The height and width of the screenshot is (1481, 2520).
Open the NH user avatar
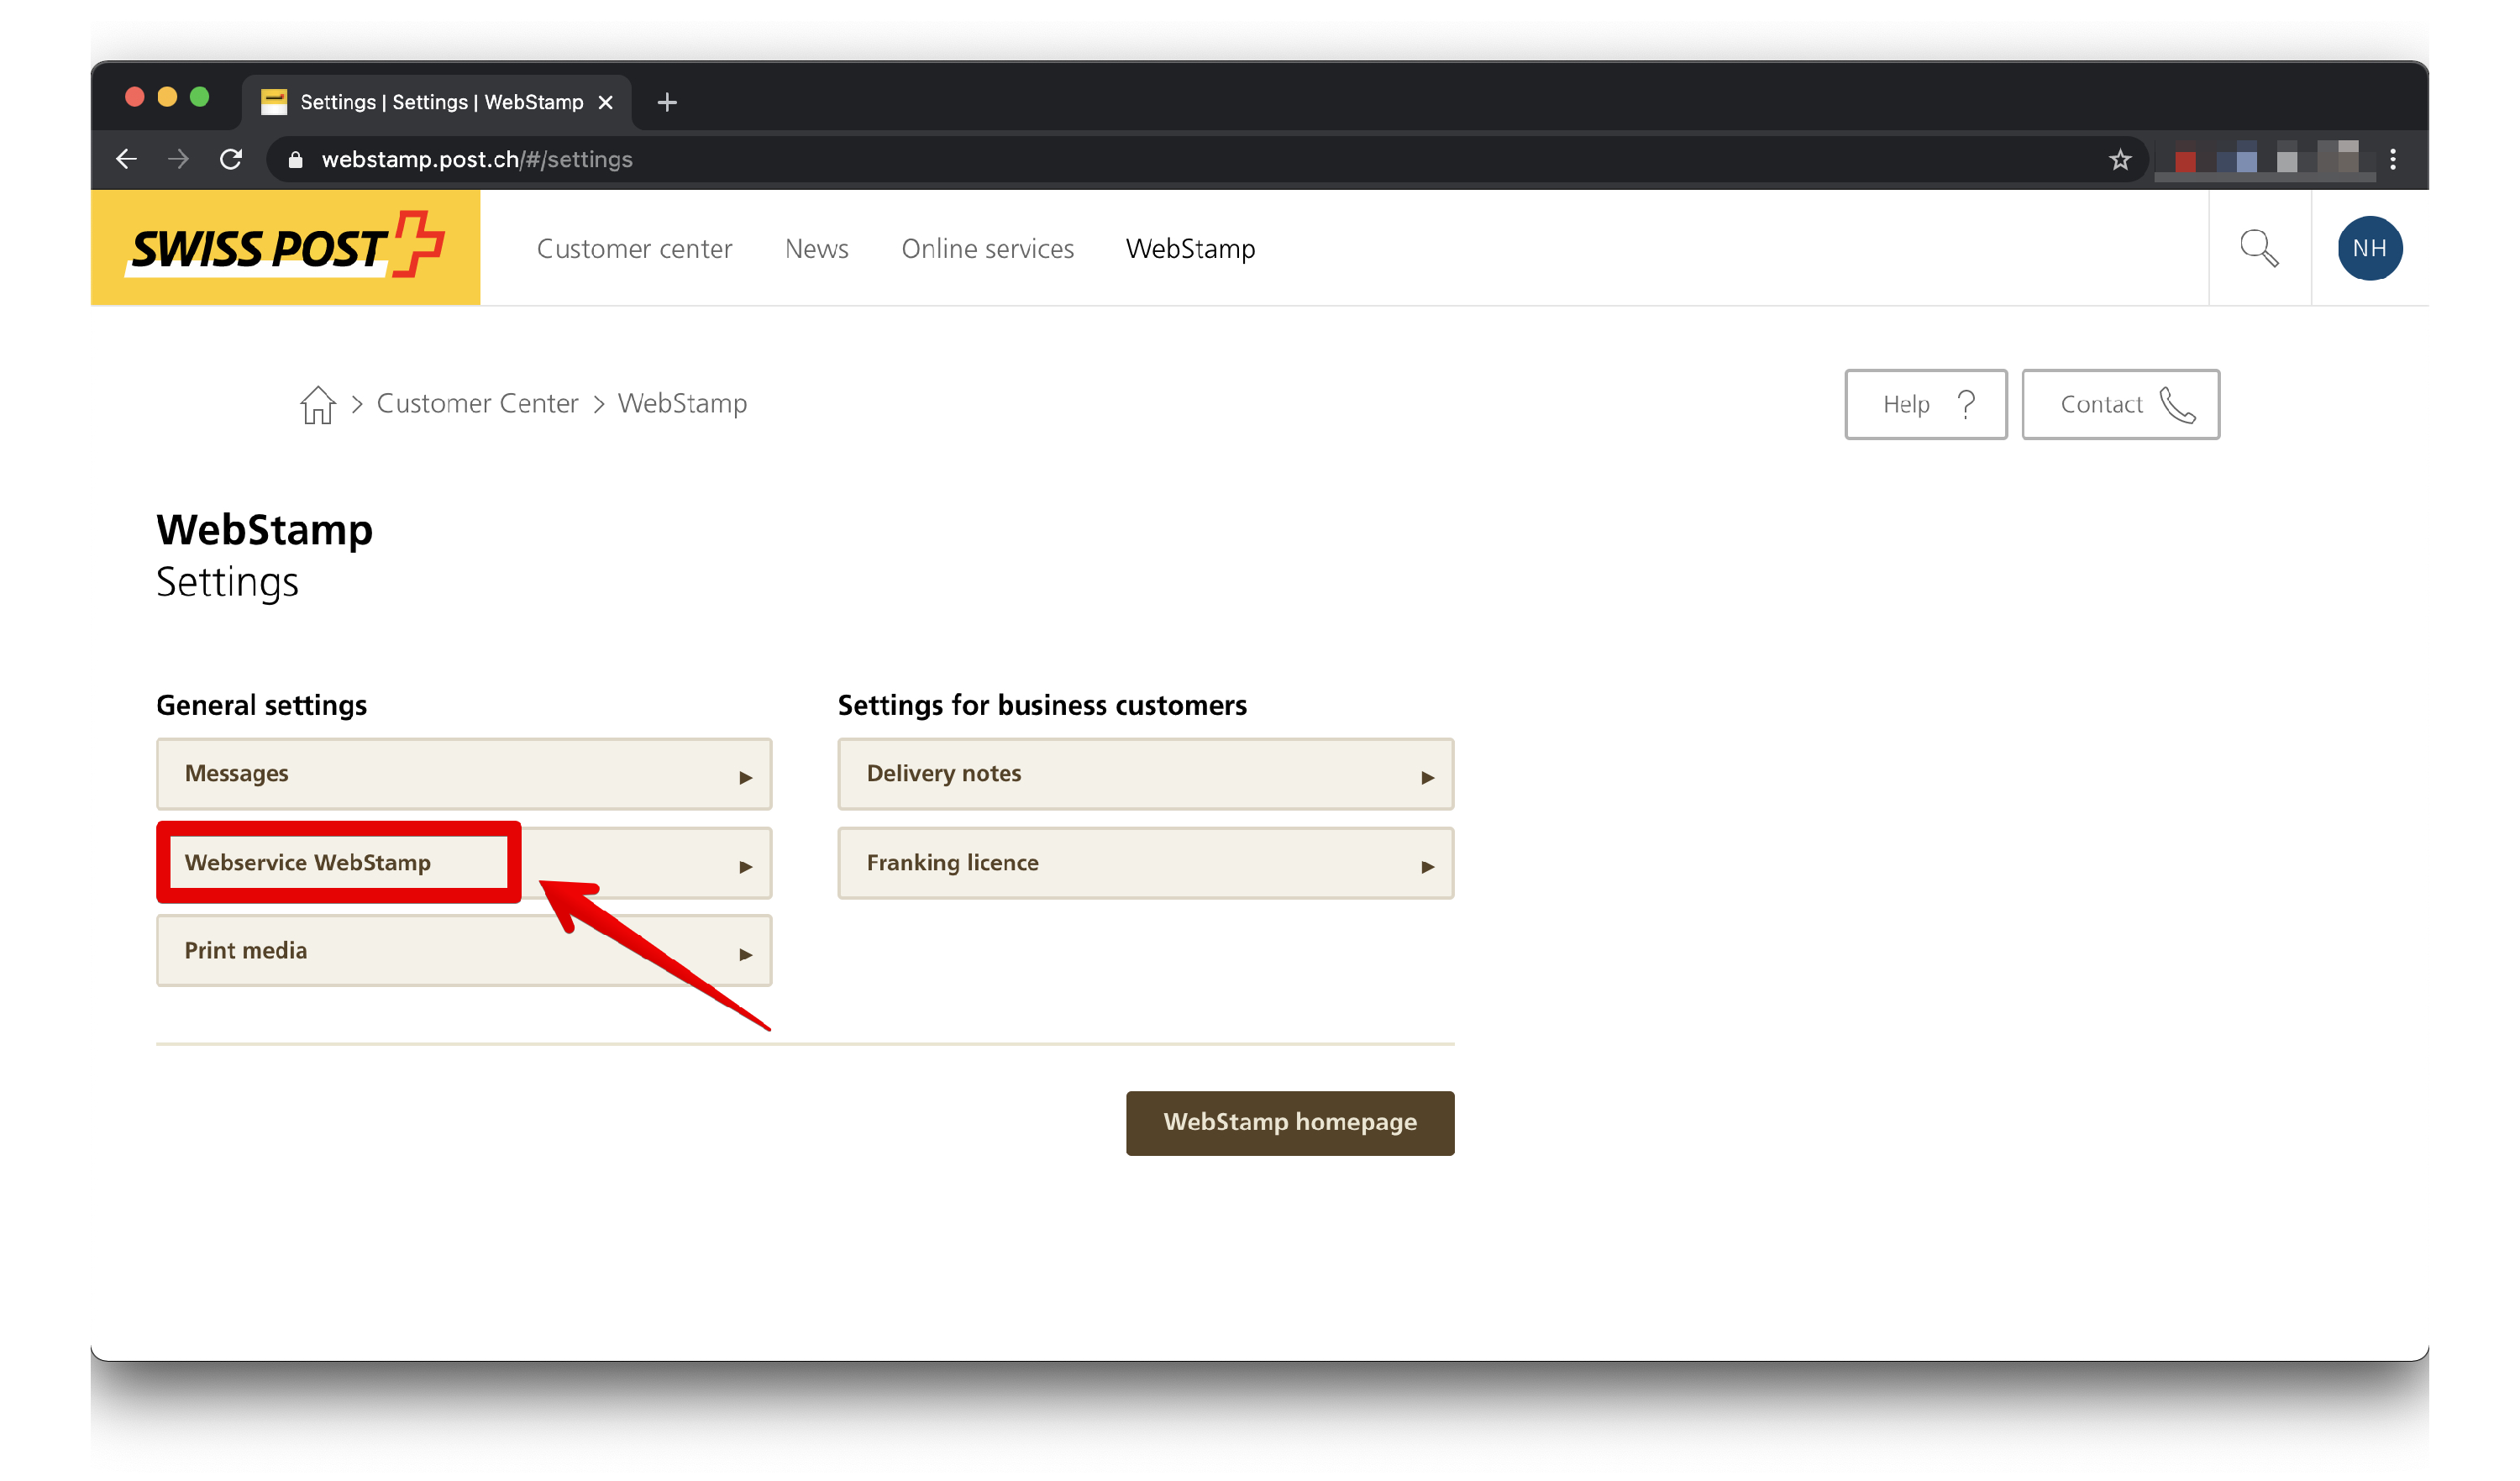pyautogui.click(x=2369, y=248)
